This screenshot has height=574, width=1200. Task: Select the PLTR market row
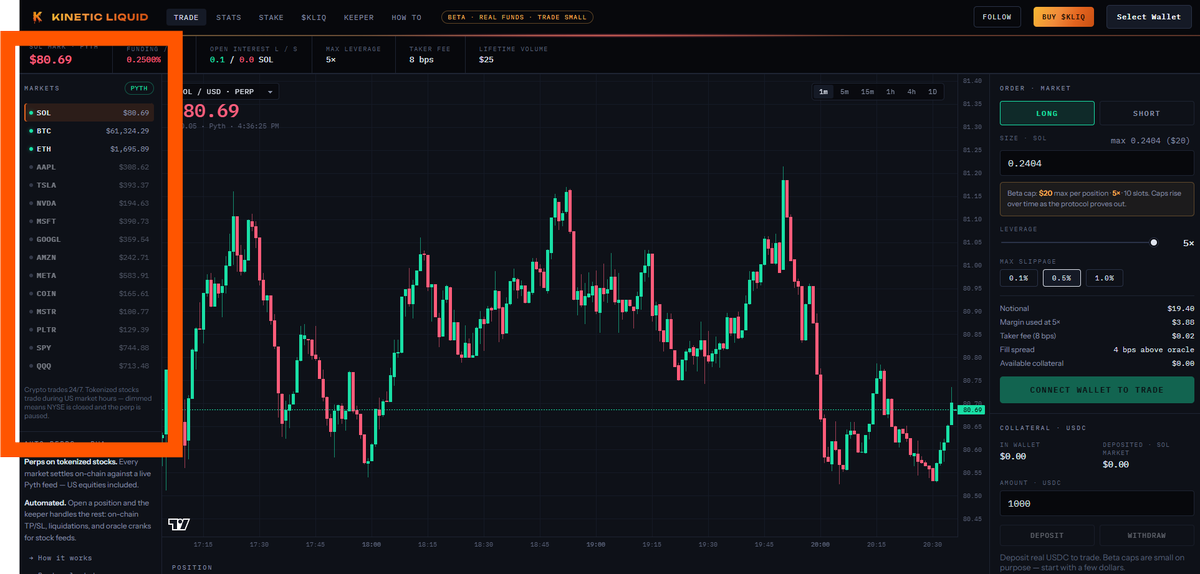coord(89,329)
